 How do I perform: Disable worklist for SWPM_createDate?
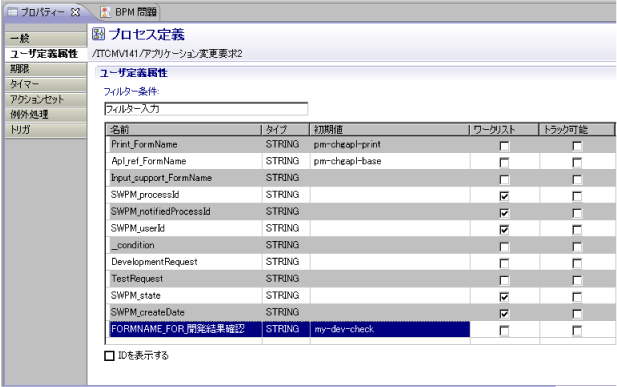click(504, 314)
